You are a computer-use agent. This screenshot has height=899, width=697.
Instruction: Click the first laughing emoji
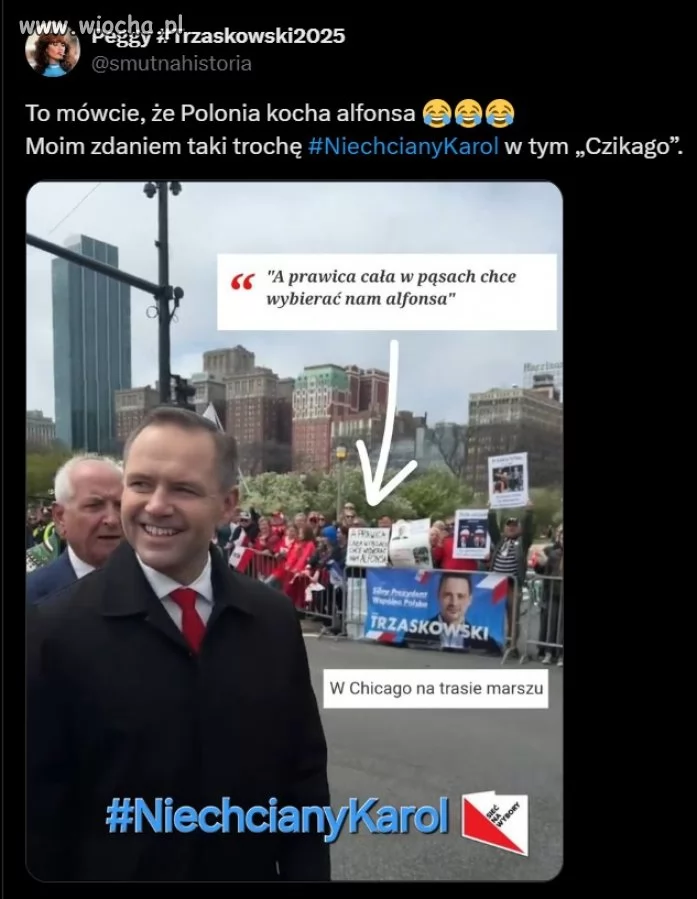click(437, 114)
